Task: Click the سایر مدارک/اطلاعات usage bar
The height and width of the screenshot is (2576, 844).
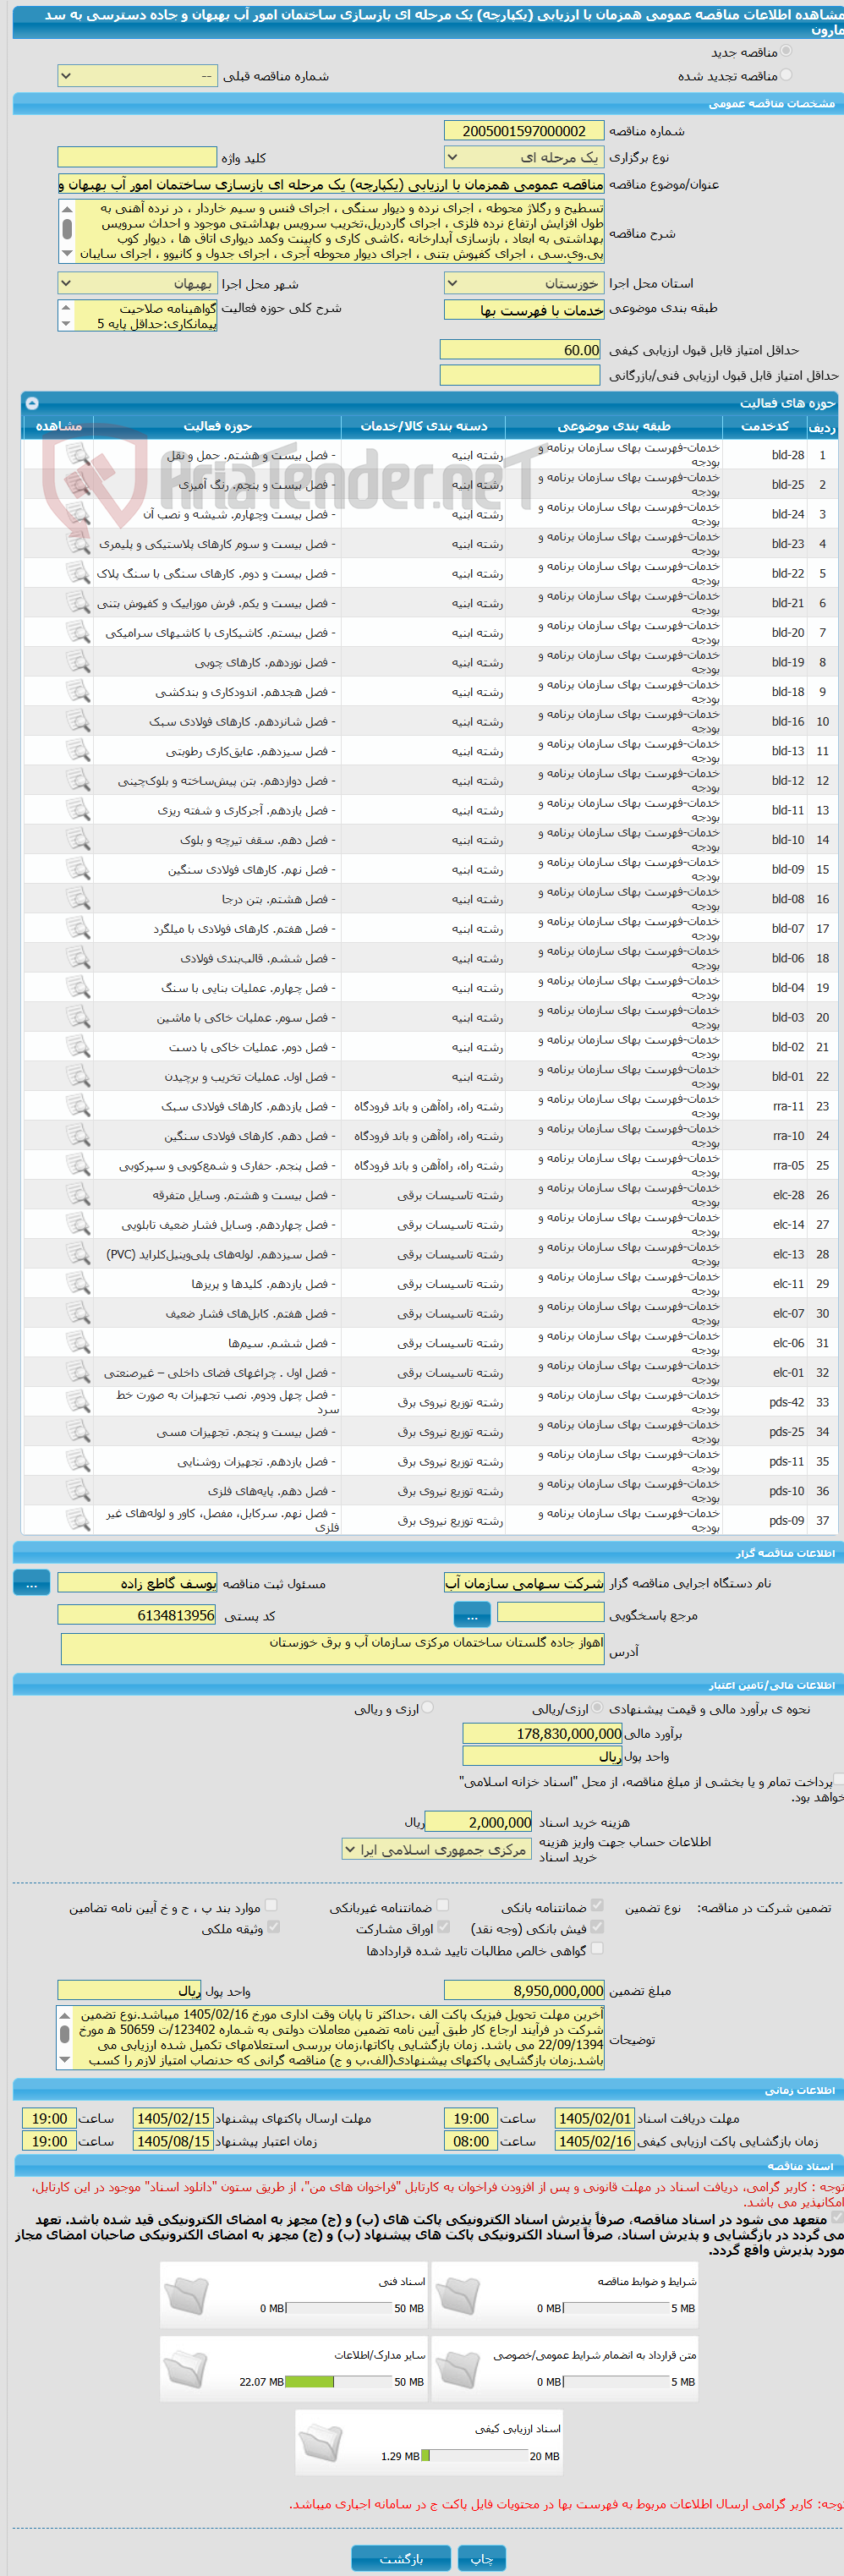Action: 339,2382
